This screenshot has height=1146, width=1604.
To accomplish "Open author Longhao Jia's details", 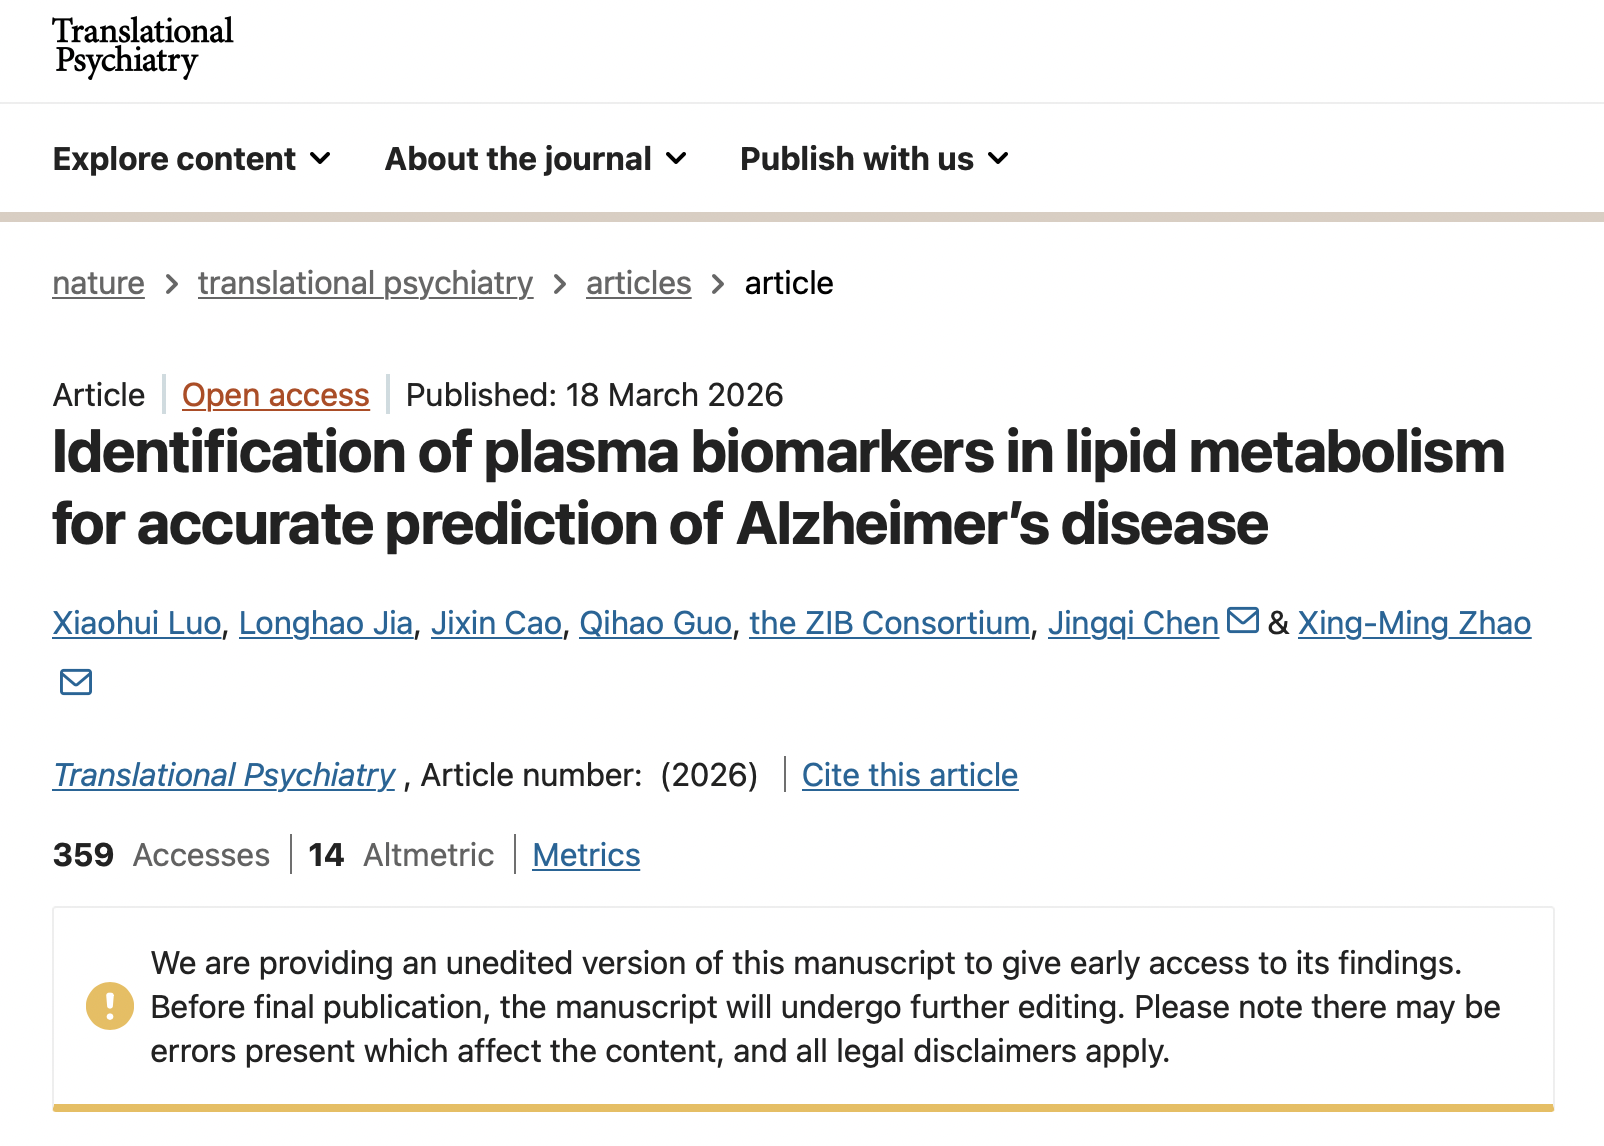I will [325, 623].
